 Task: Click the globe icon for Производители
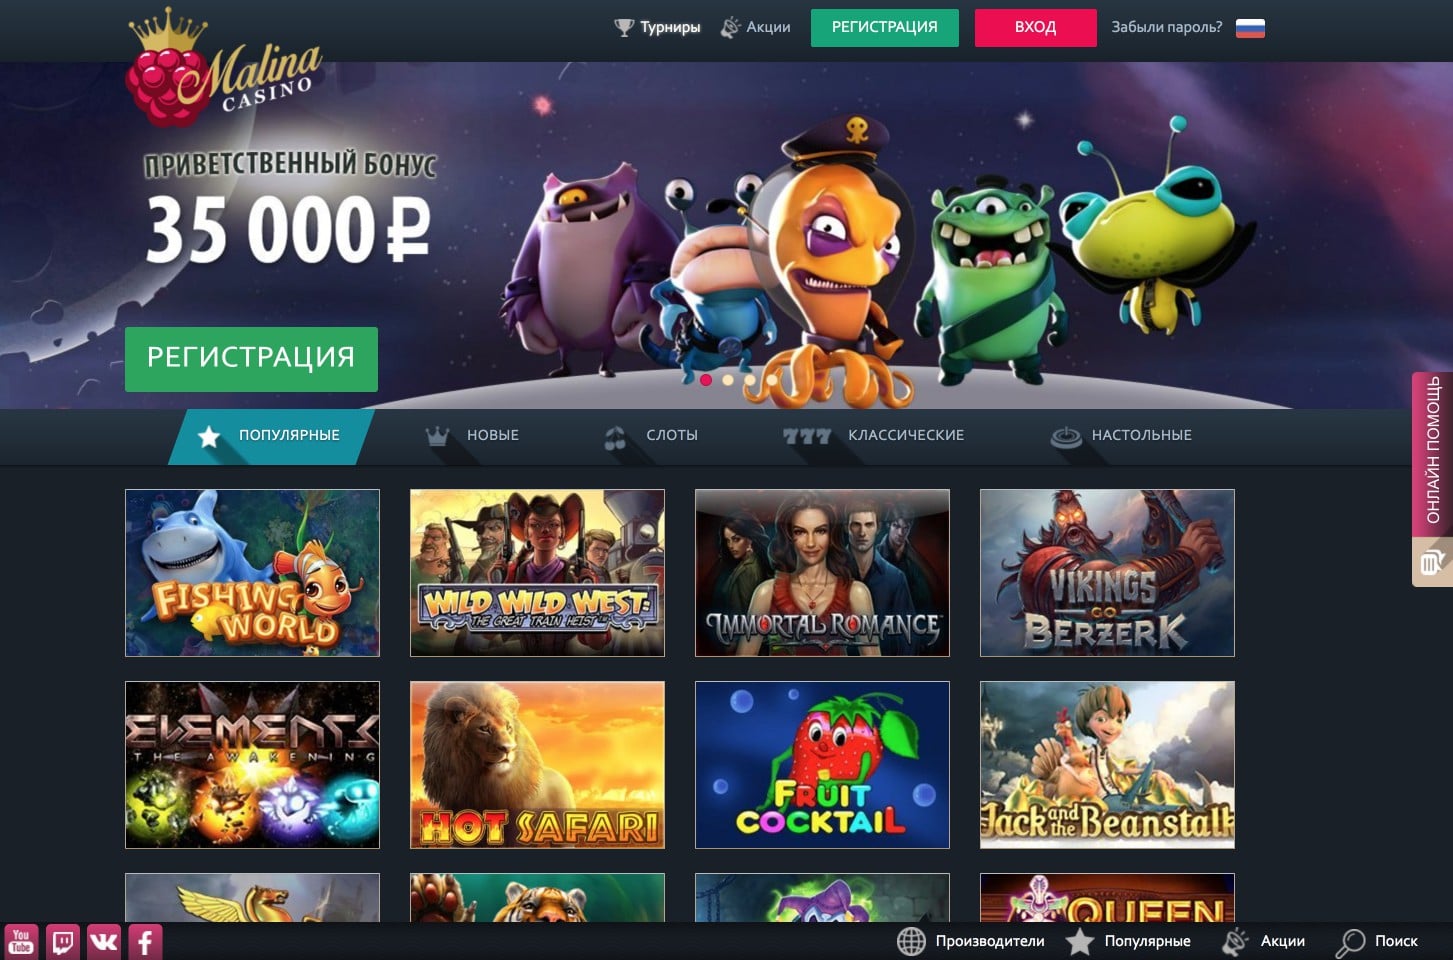(x=911, y=941)
